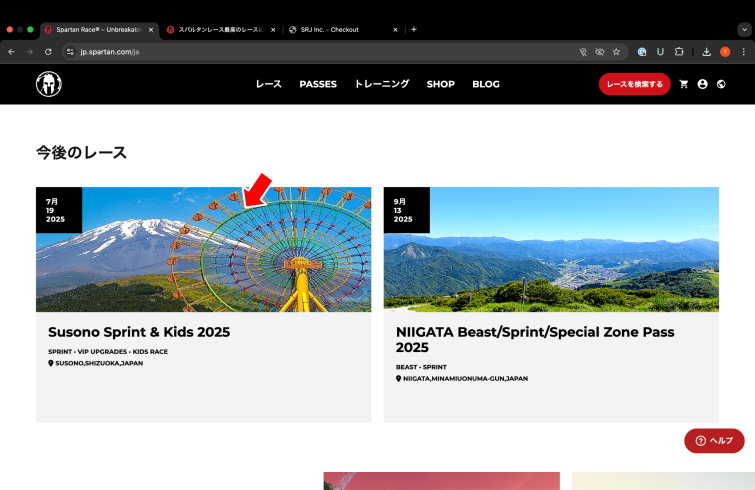Click the U extension icon
This screenshot has width=755, height=490.
[x=661, y=52]
